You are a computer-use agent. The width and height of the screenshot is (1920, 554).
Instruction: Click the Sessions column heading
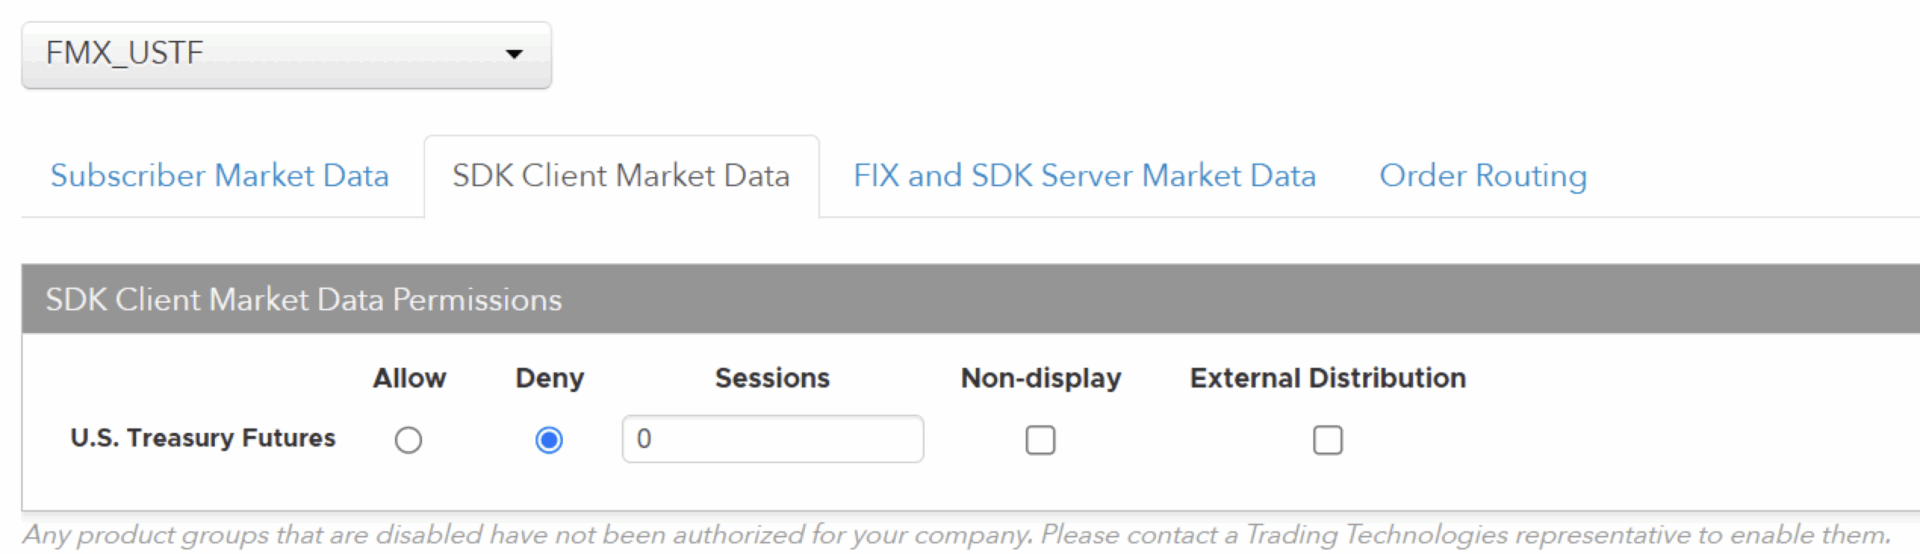tap(772, 378)
